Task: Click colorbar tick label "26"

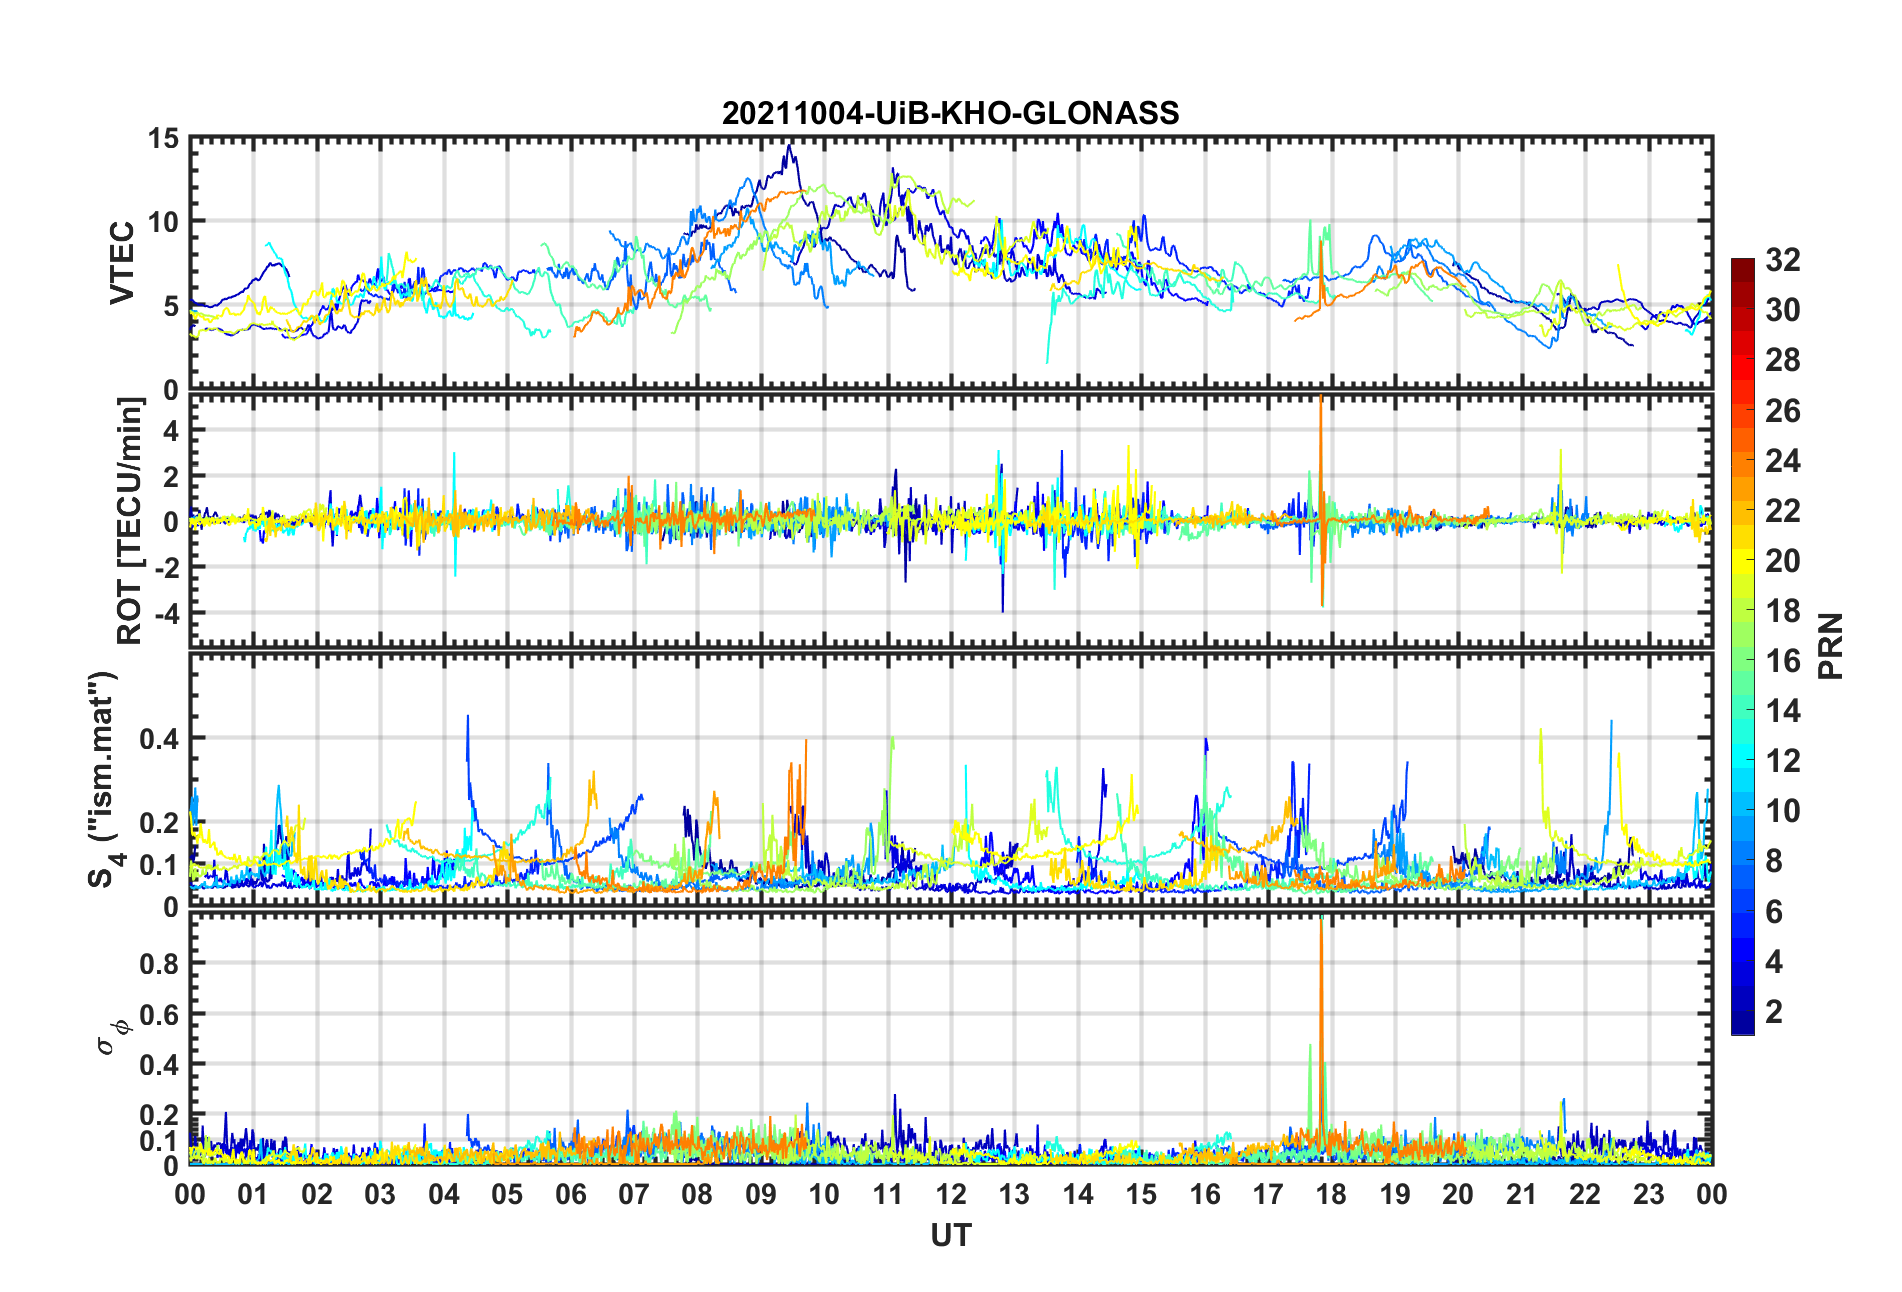Action: click(1782, 410)
